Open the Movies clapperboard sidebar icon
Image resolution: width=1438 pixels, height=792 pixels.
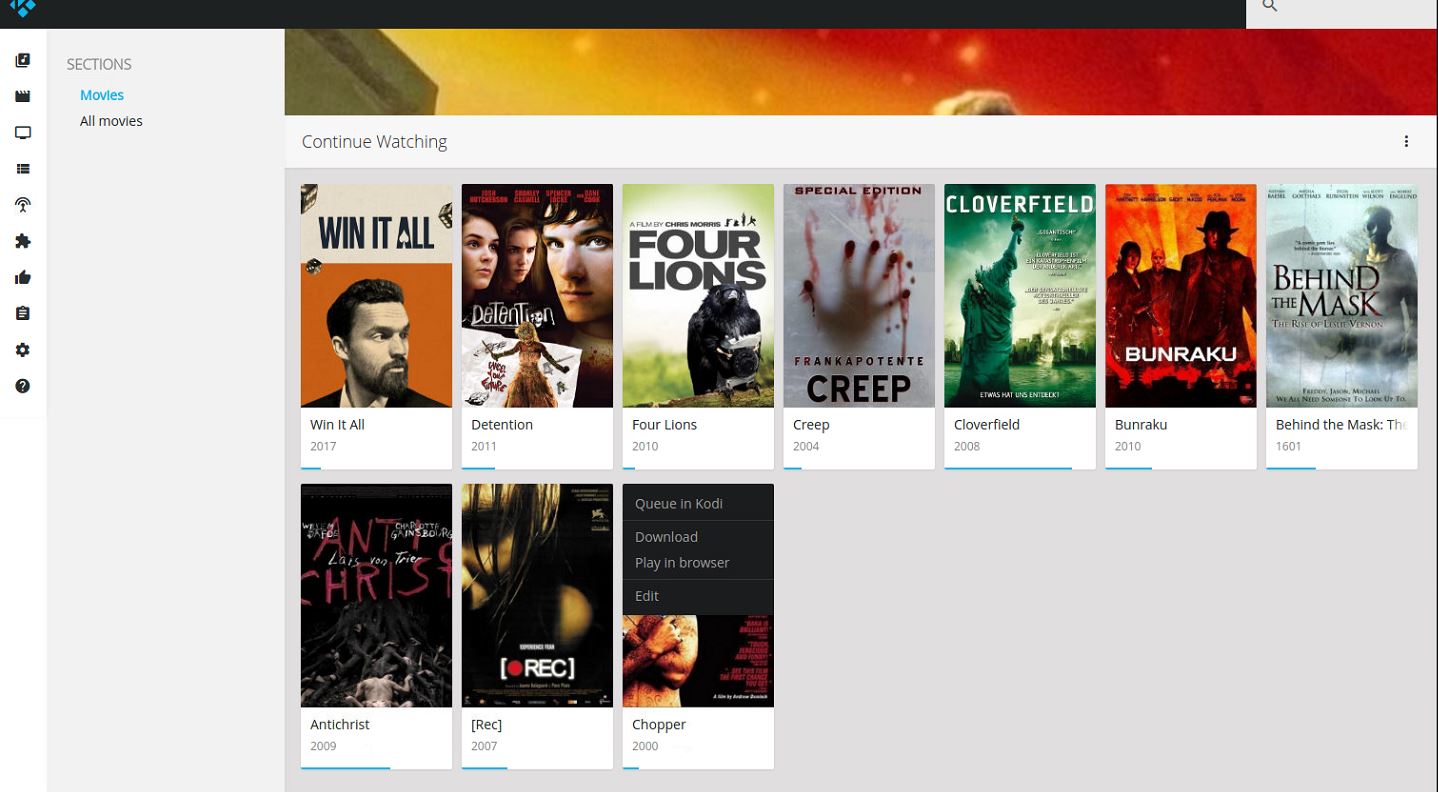pyautogui.click(x=23, y=96)
